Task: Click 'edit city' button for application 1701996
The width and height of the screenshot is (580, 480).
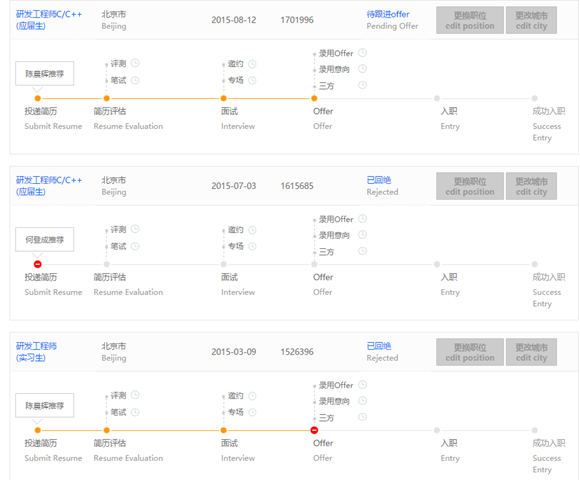Action: click(531, 20)
